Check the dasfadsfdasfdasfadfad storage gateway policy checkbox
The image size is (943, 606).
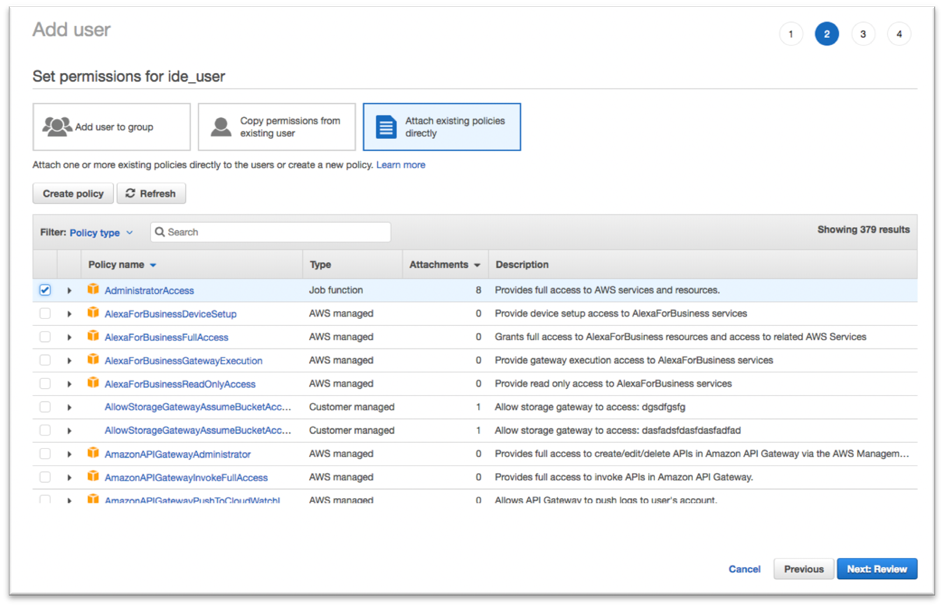point(45,430)
